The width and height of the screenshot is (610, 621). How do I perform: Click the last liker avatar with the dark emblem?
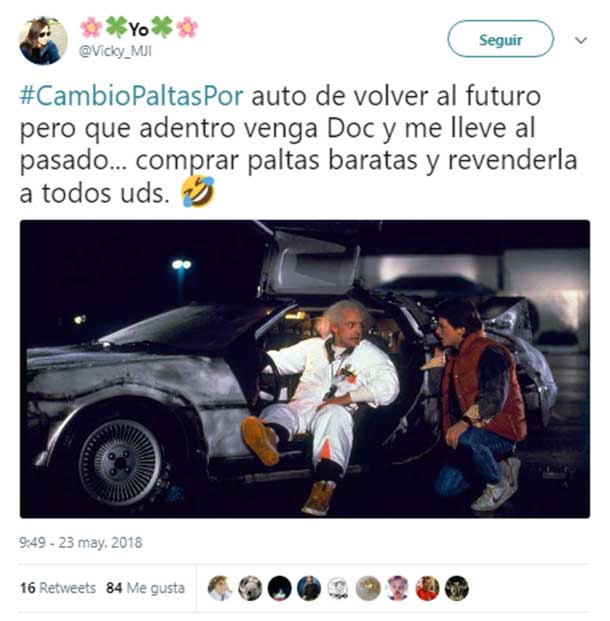(x=457, y=588)
